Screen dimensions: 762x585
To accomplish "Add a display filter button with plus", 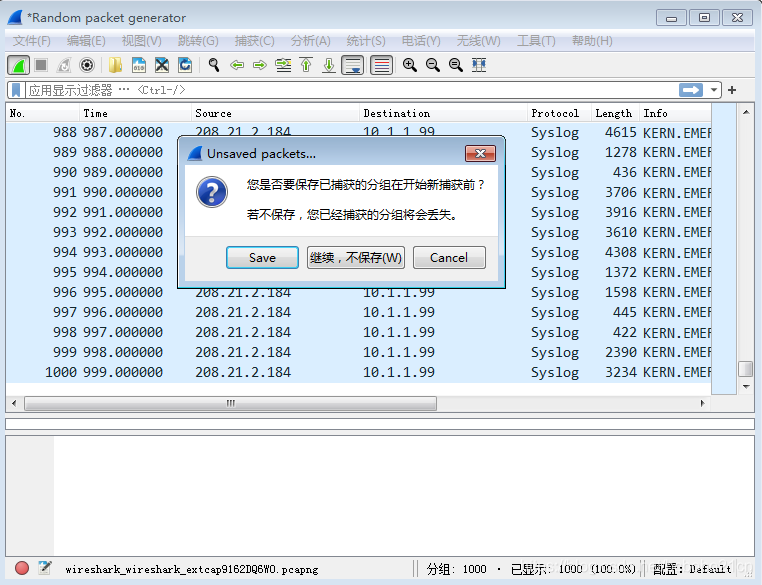I will 732,90.
